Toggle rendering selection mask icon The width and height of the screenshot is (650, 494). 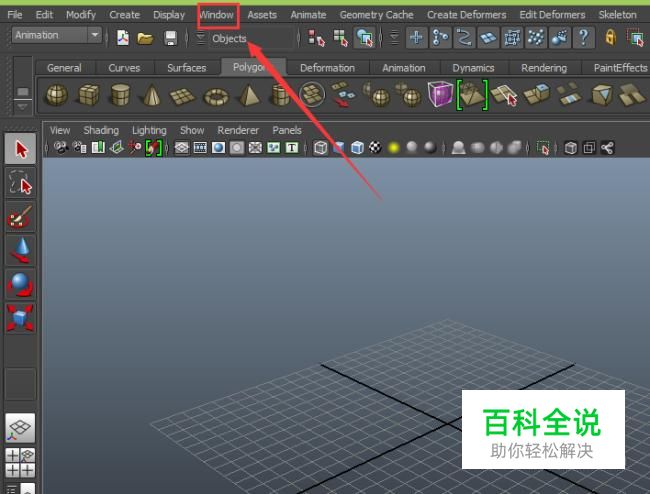coord(560,38)
